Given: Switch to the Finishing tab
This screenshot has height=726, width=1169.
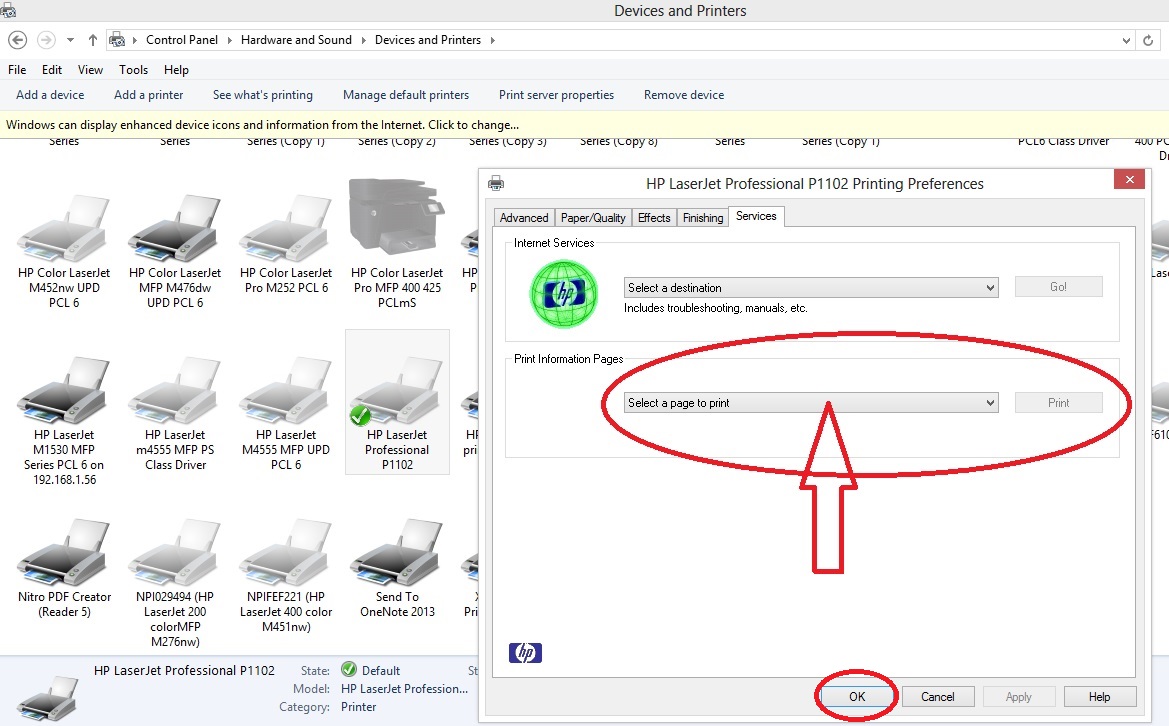Looking at the screenshot, I should [x=703, y=218].
